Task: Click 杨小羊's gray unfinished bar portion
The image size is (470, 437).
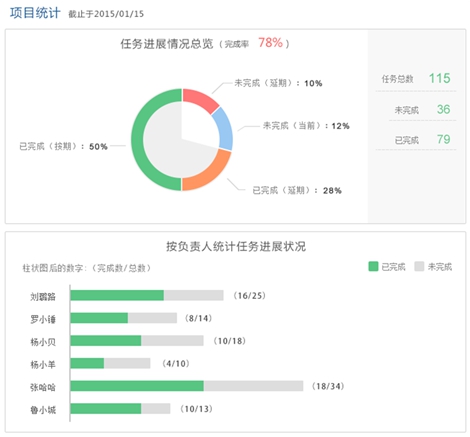Action: [x=127, y=363]
